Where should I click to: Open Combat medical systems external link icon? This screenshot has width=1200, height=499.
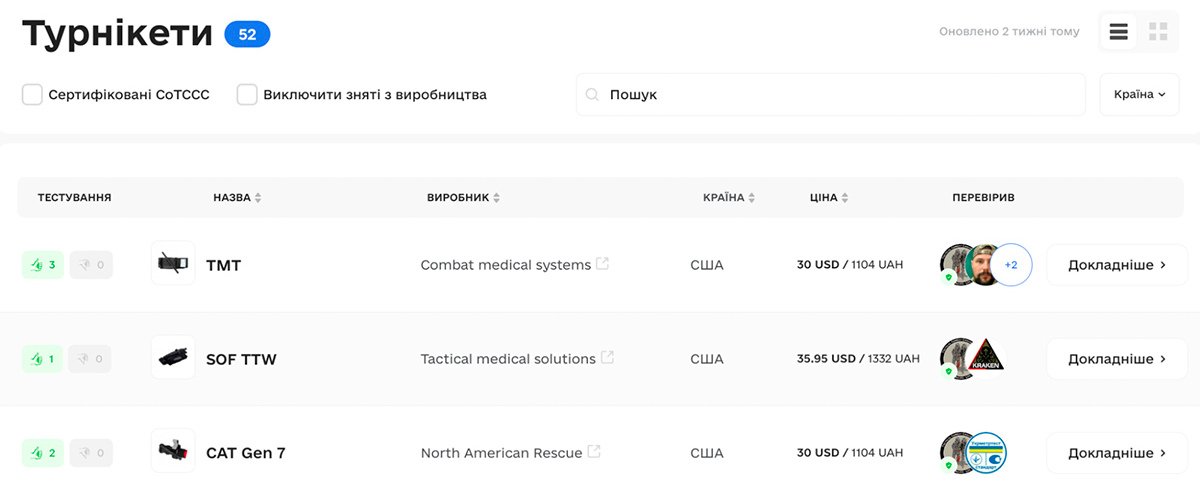[602, 264]
